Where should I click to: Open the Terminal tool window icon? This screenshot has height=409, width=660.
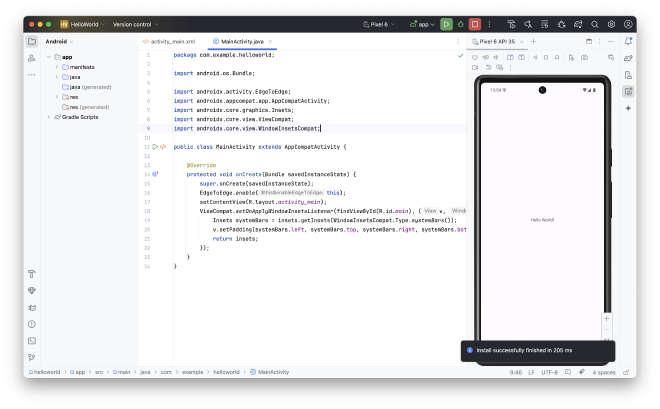pyautogui.click(x=32, y=340)
